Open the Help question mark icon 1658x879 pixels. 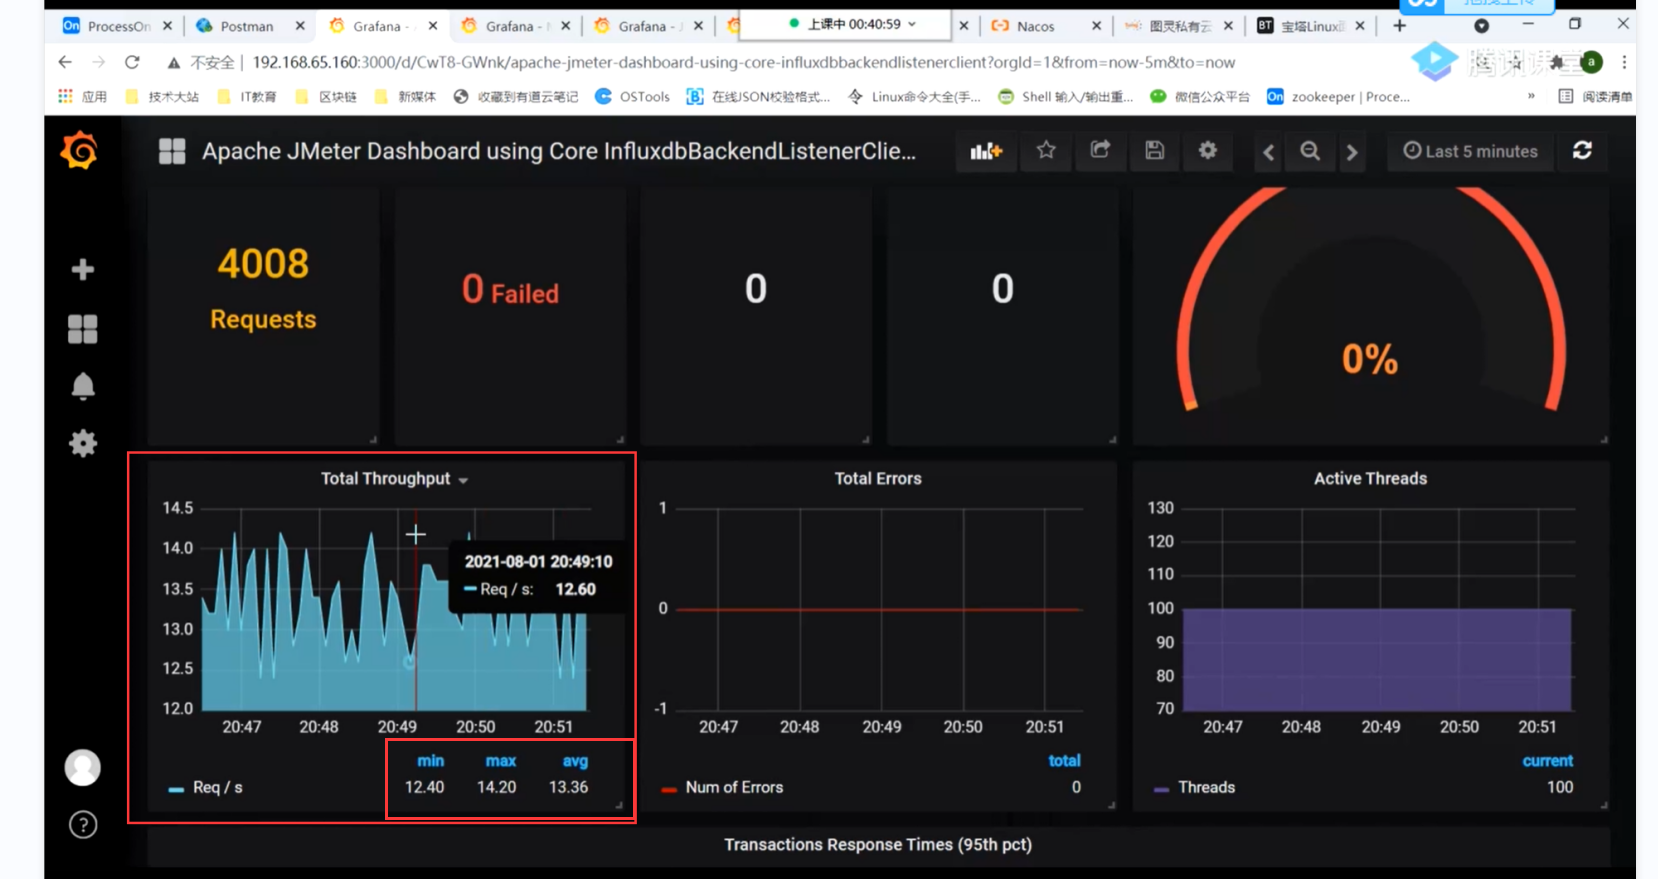pos(83,825)
